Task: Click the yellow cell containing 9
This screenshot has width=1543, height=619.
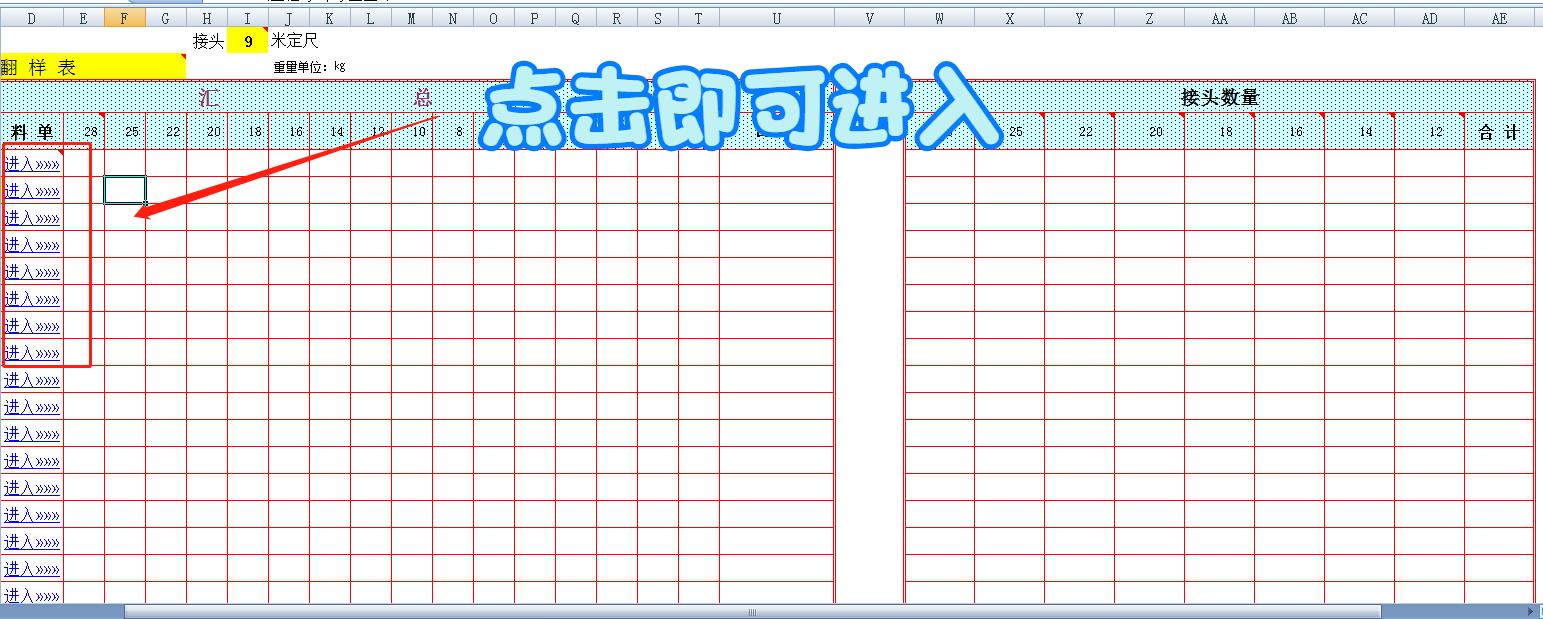Action: [x=247, y=42]
